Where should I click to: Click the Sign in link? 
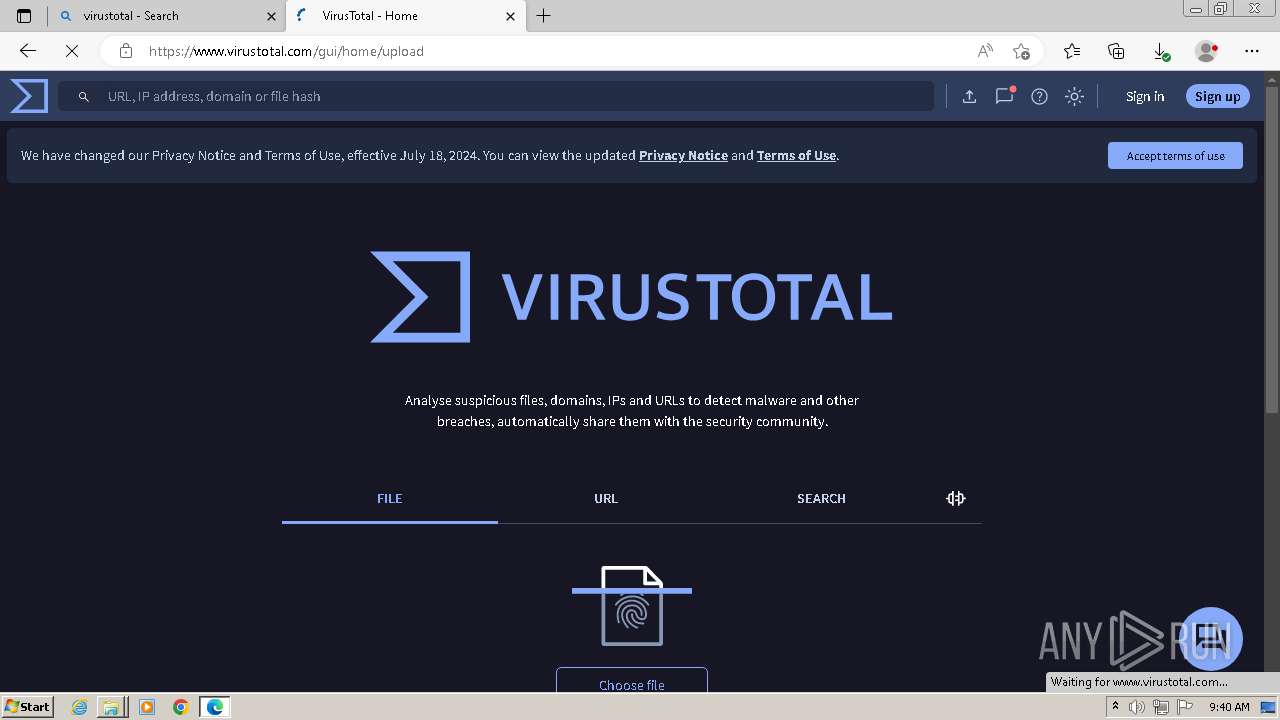tap(1145, 96)
